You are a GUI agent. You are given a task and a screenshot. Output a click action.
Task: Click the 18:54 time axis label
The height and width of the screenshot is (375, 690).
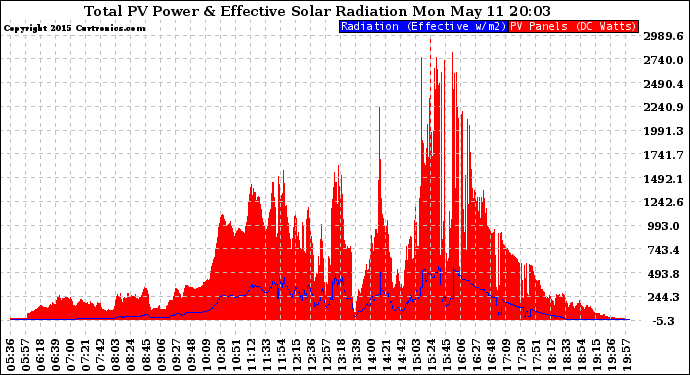[x=581, y=354]
